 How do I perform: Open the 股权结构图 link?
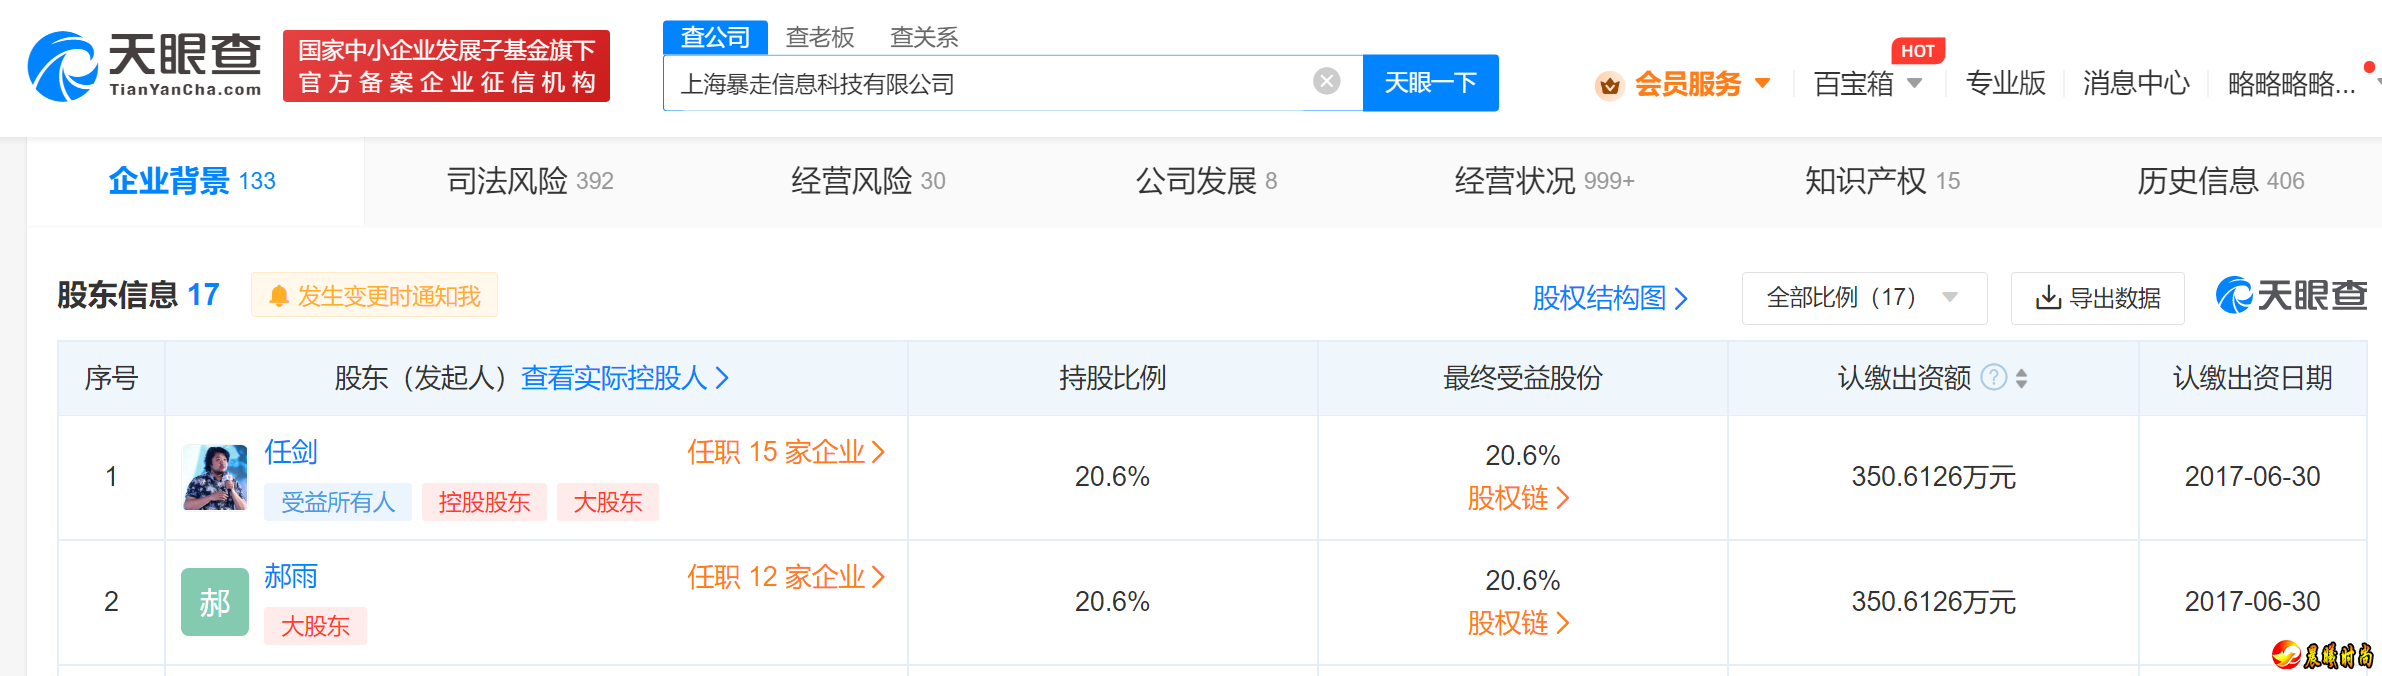coord(1610,298)
